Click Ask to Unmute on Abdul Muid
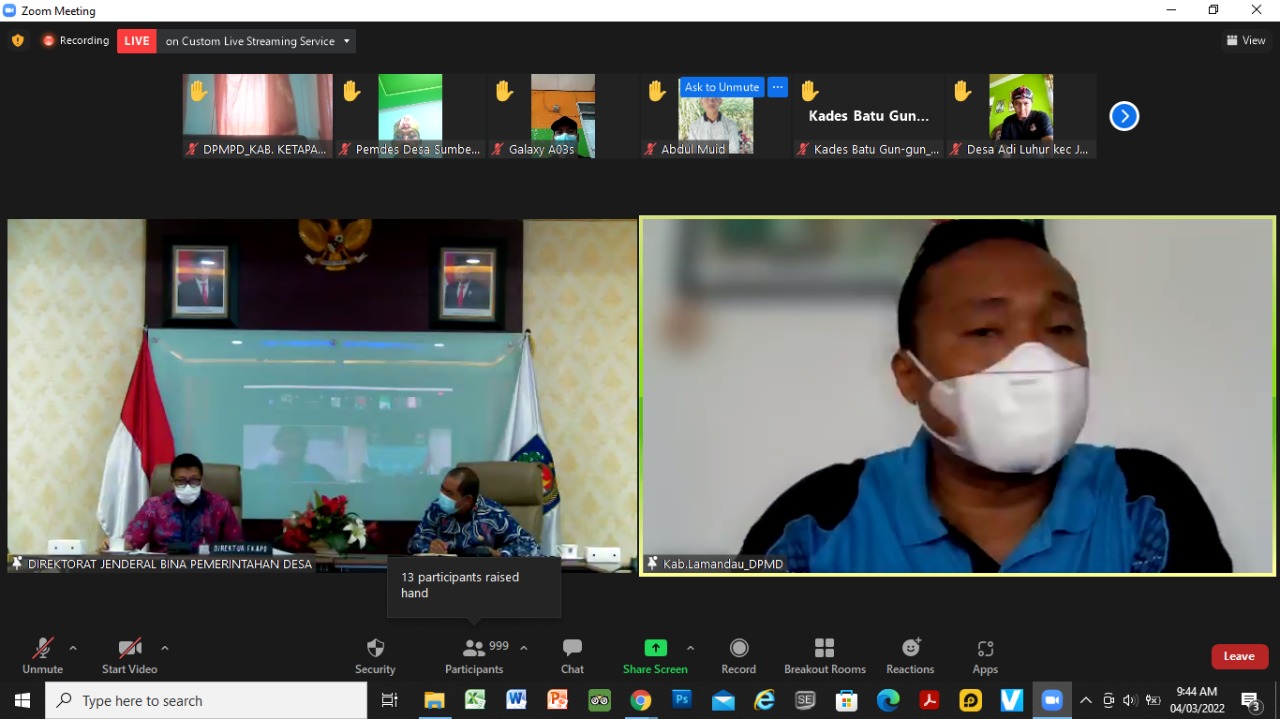The height and width of the screenshot is (719, 1280). pyautogui.click(x=721, y=87)
